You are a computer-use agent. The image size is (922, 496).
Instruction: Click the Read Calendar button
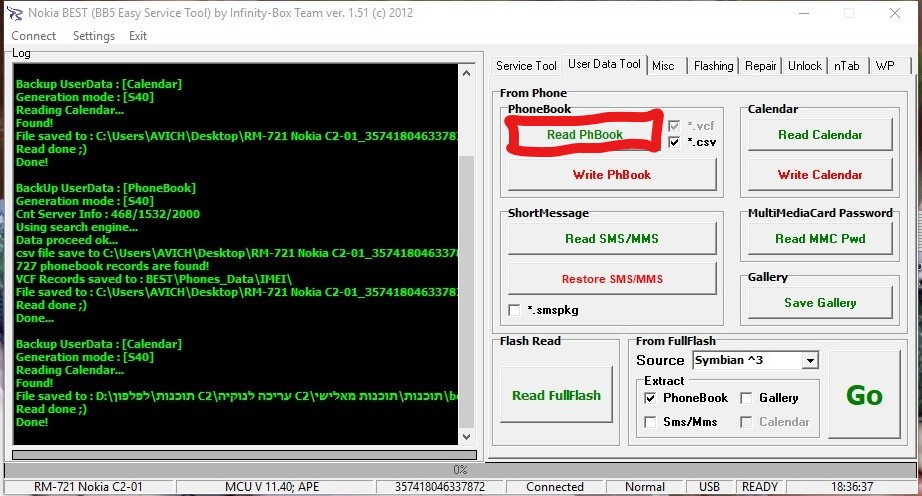pyautogui.click(x=820, y=135)
